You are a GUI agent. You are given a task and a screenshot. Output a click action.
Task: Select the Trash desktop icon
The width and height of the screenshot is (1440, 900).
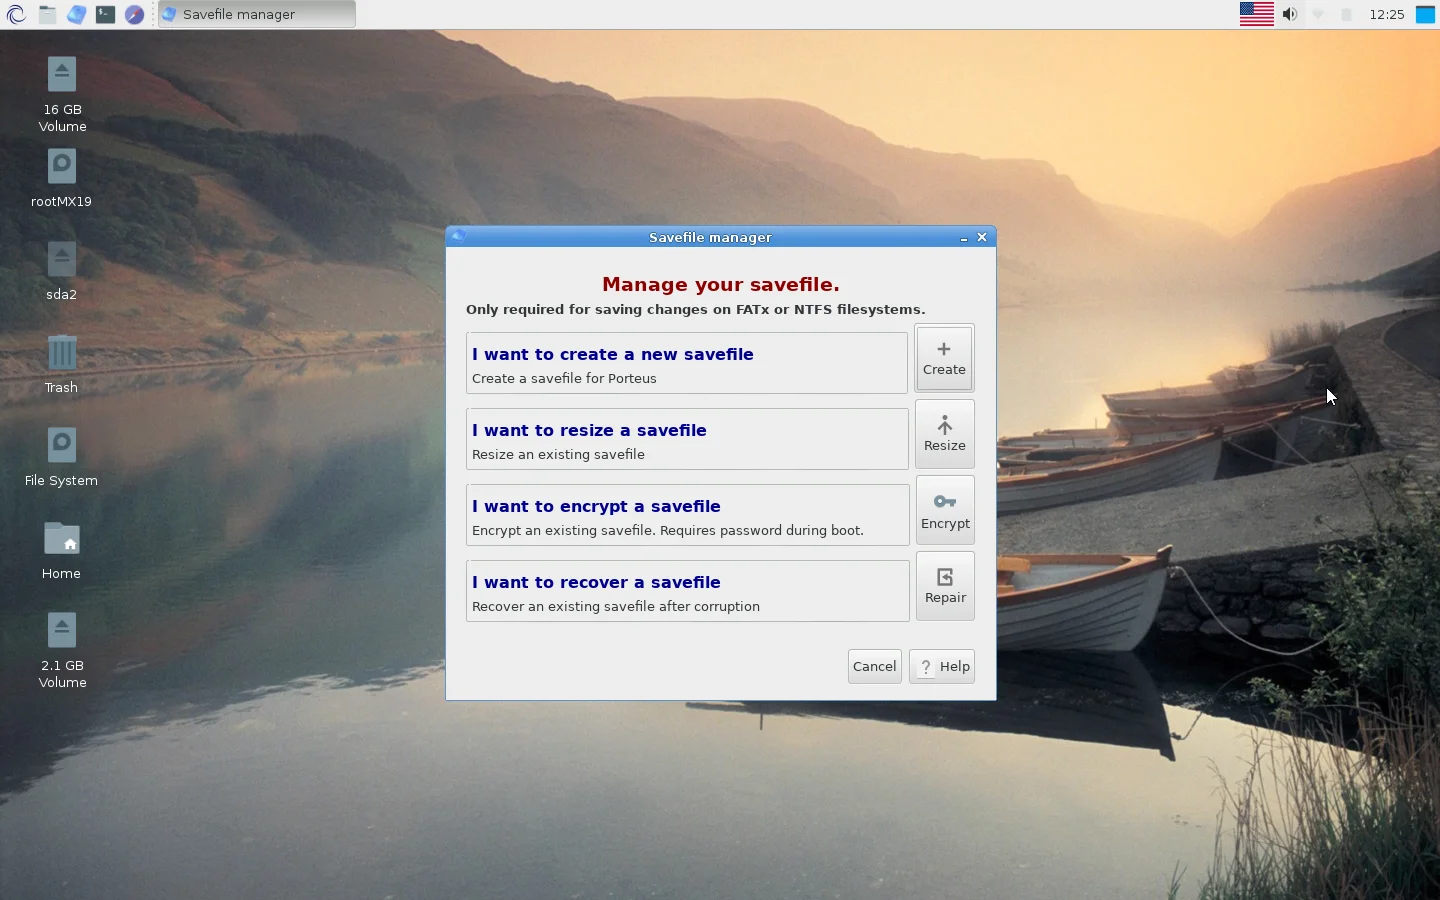(x=61, y=364)
